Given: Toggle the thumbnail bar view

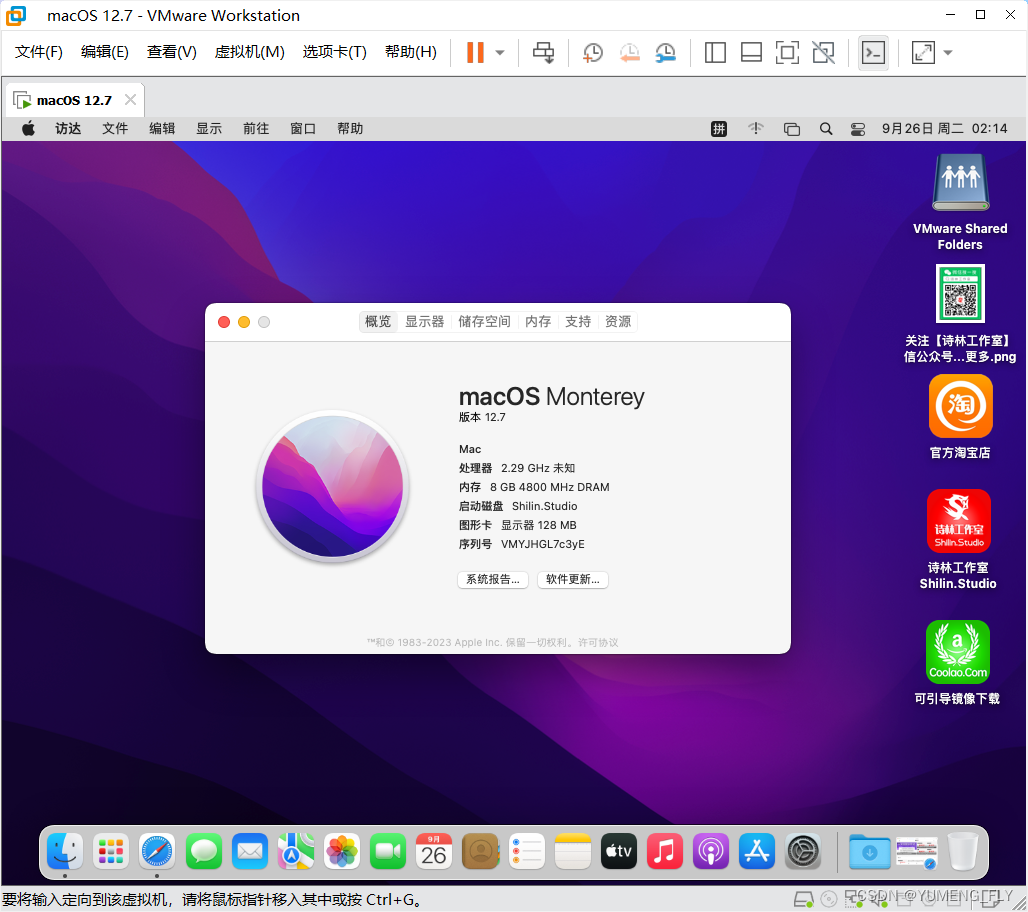Looking at the screenshot, I should 751,52.
